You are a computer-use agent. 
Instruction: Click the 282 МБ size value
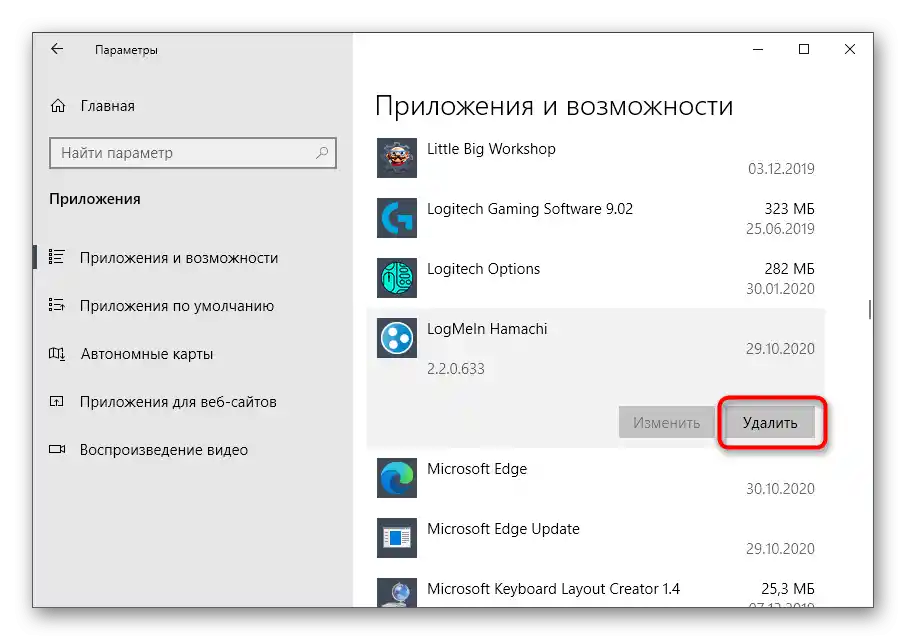pyautogui.click(x=789, y=269)
